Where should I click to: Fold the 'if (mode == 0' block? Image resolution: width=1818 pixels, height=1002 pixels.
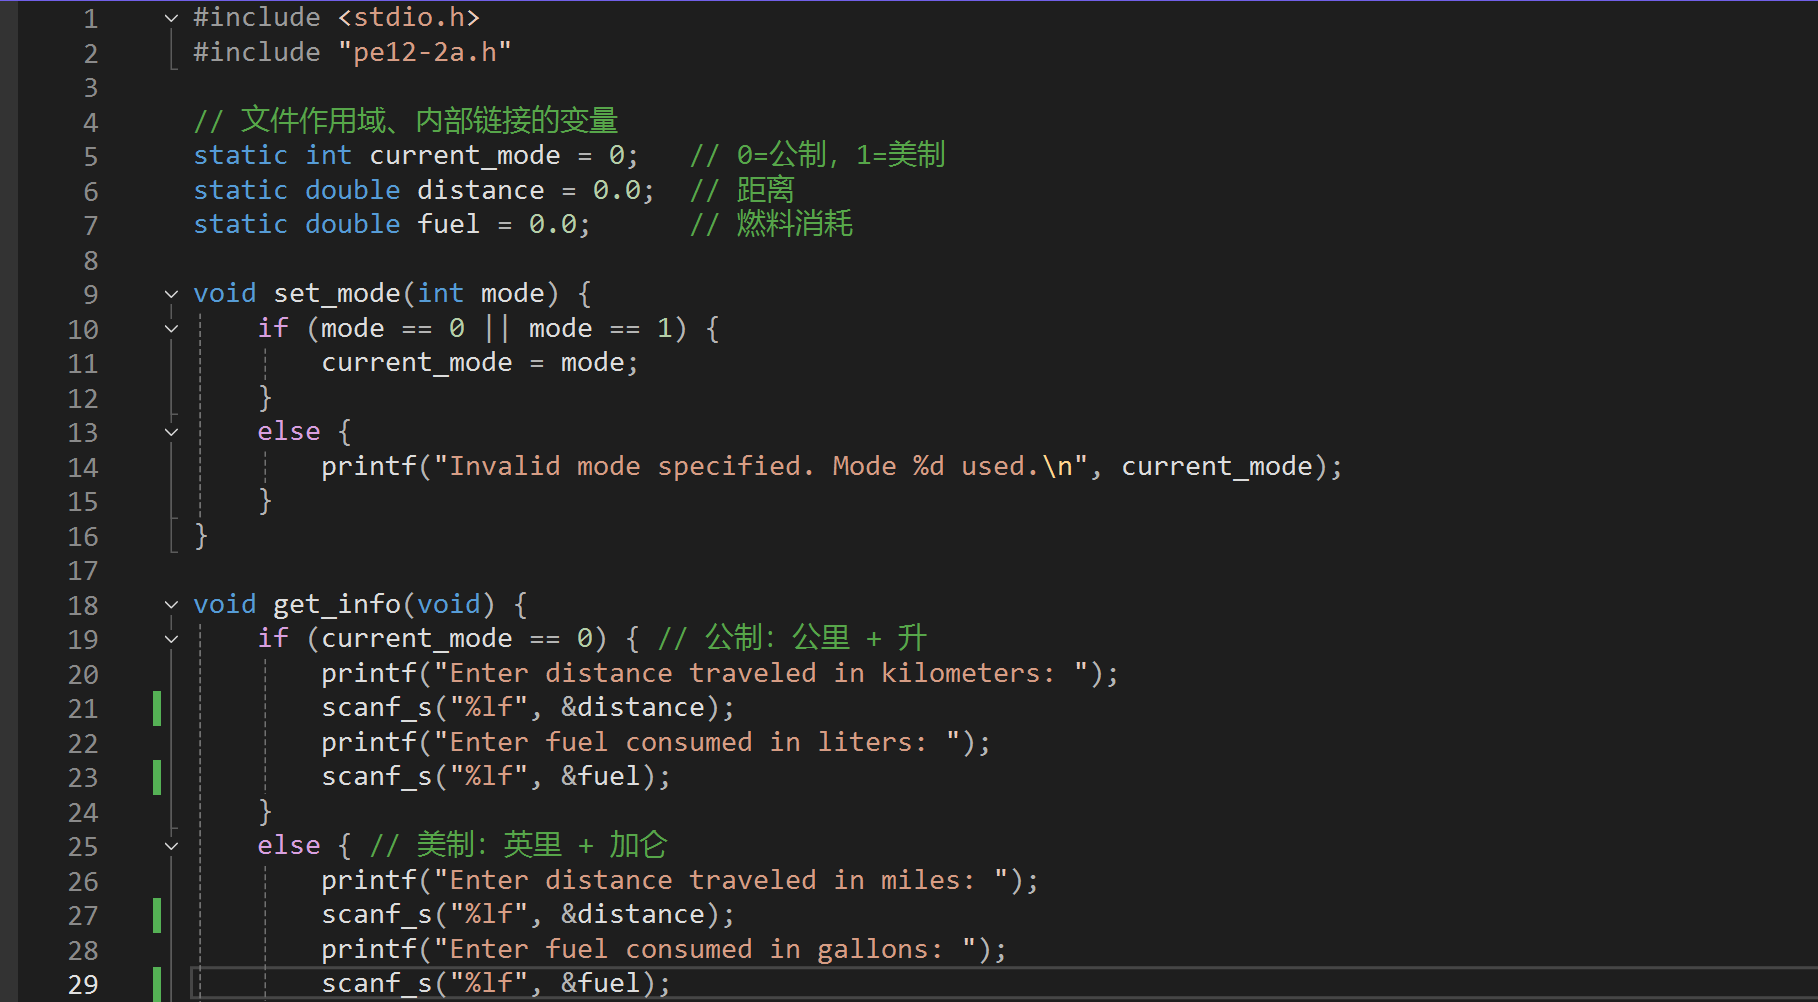[x=171, y=329]
